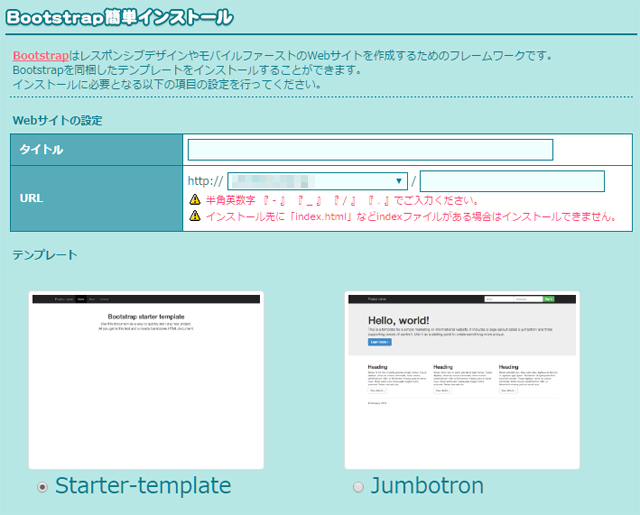640x515 pixels.
Task: Click the index.html warning icon
Action: [195, 217]
